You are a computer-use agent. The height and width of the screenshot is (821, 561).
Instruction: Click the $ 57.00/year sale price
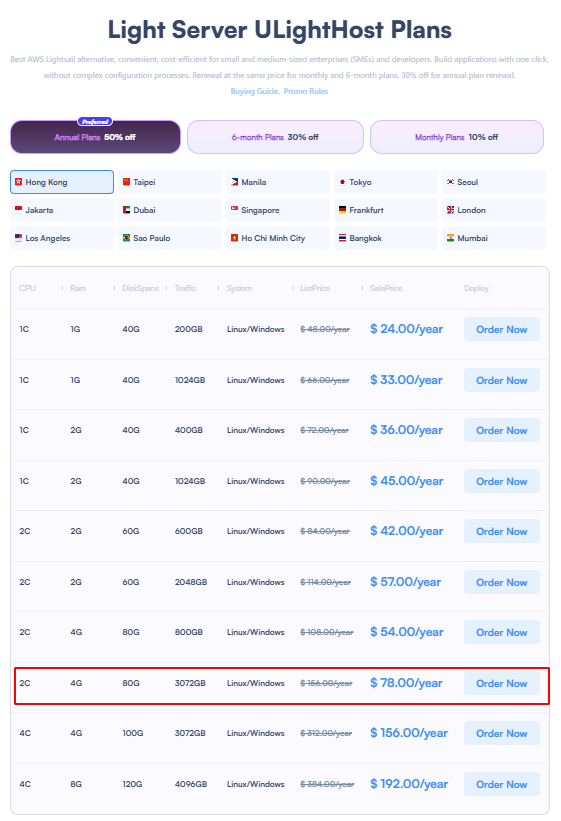[405, 582]
